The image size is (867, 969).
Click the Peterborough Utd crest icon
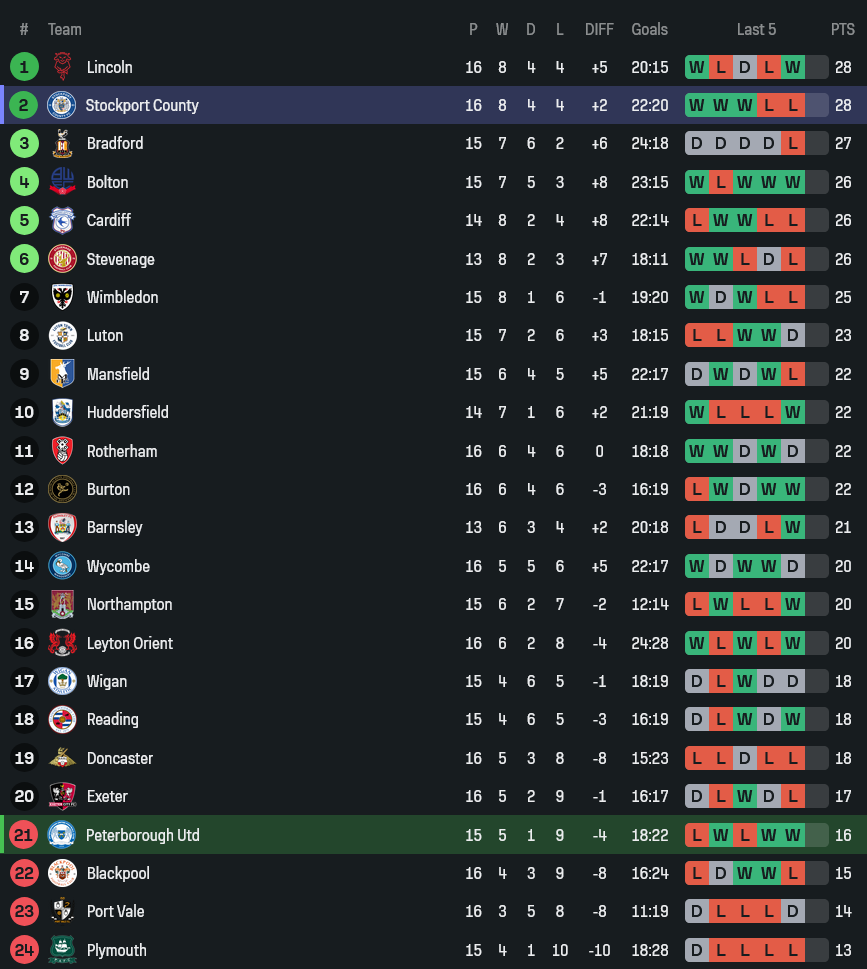(x=62, y=835)
